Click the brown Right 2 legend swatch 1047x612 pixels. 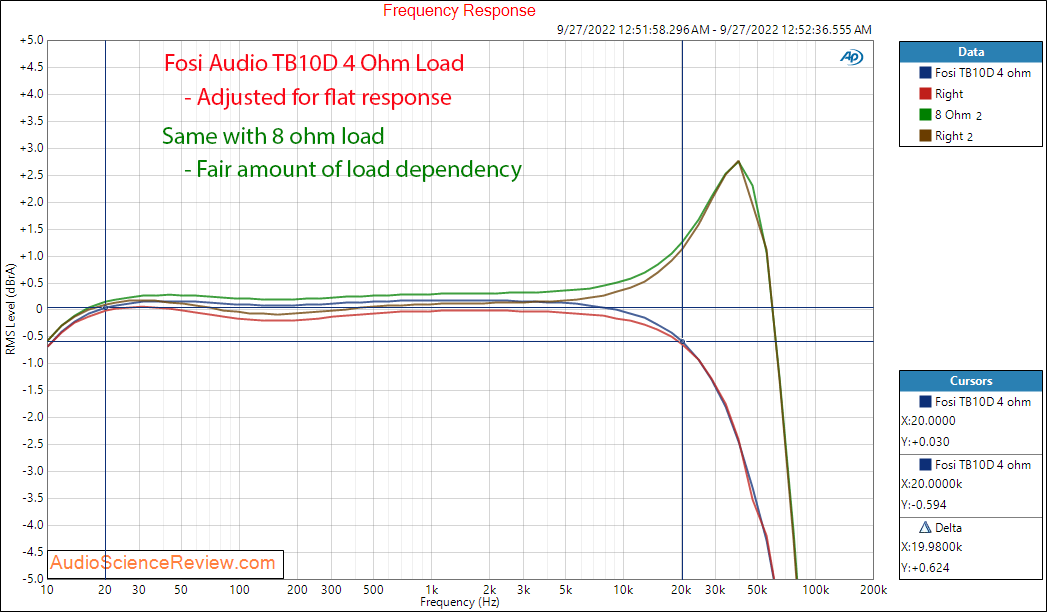click(x=925, y=135)
